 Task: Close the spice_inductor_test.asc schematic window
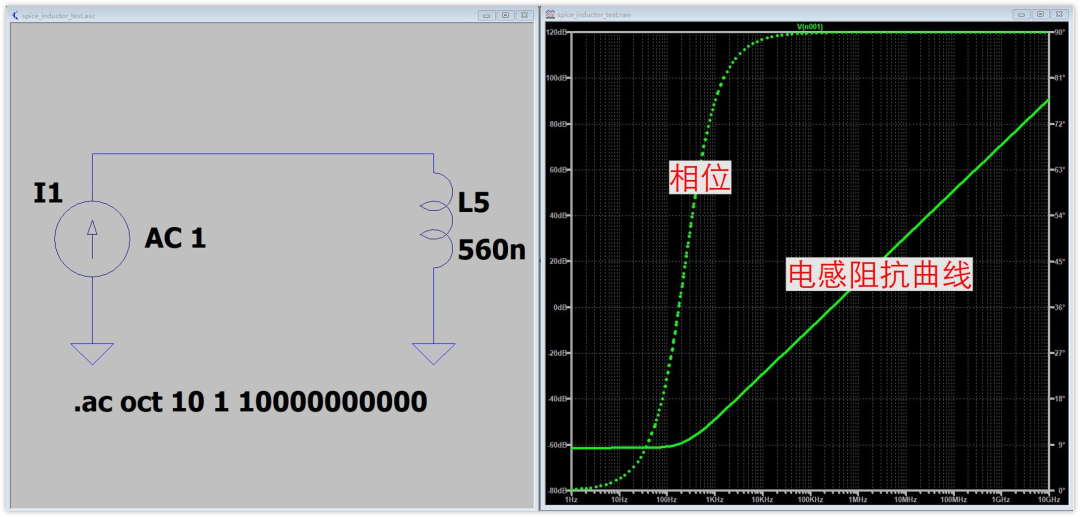[524, 15]
